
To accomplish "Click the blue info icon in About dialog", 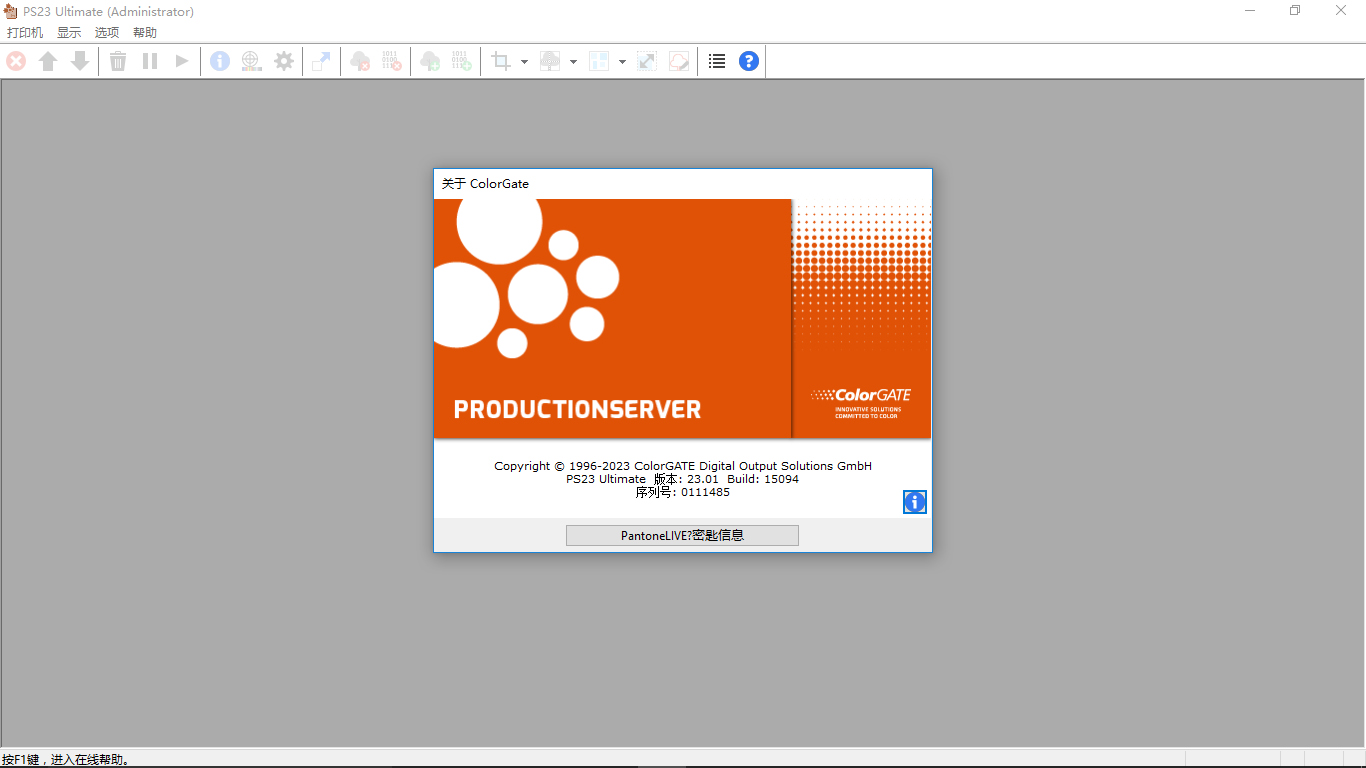I will 915,502.
